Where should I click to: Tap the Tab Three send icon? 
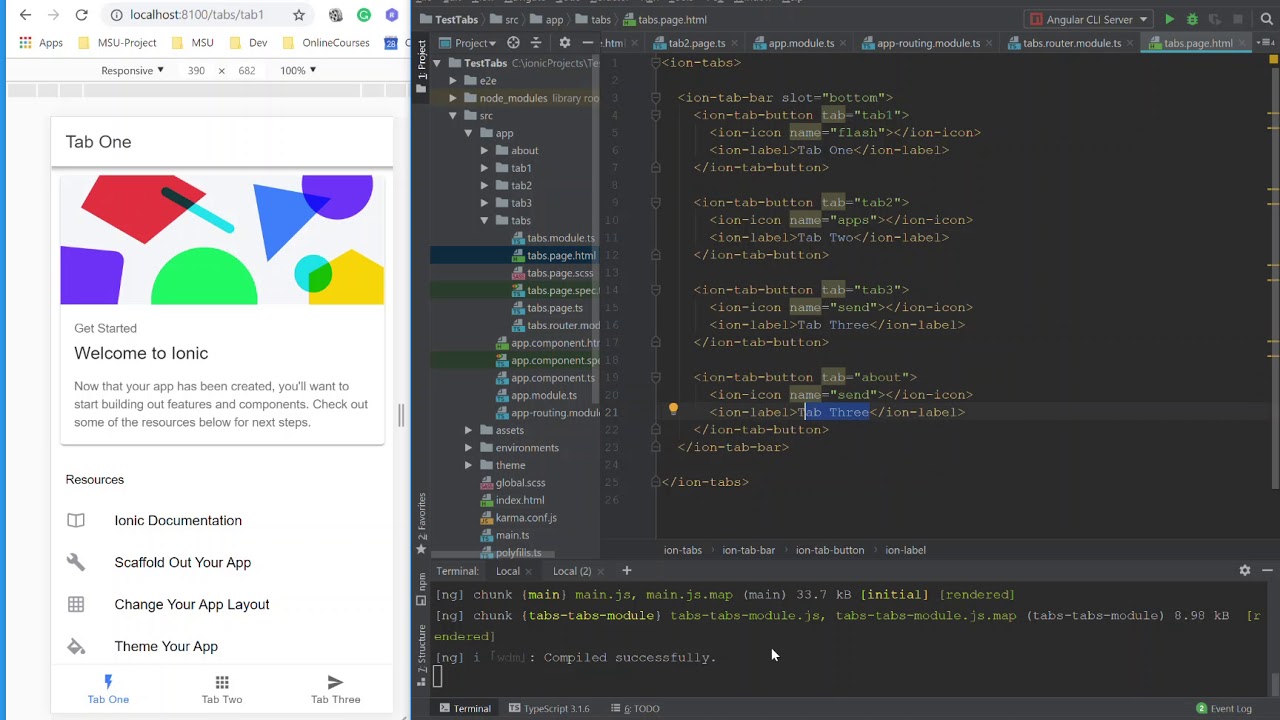[335, 682]
